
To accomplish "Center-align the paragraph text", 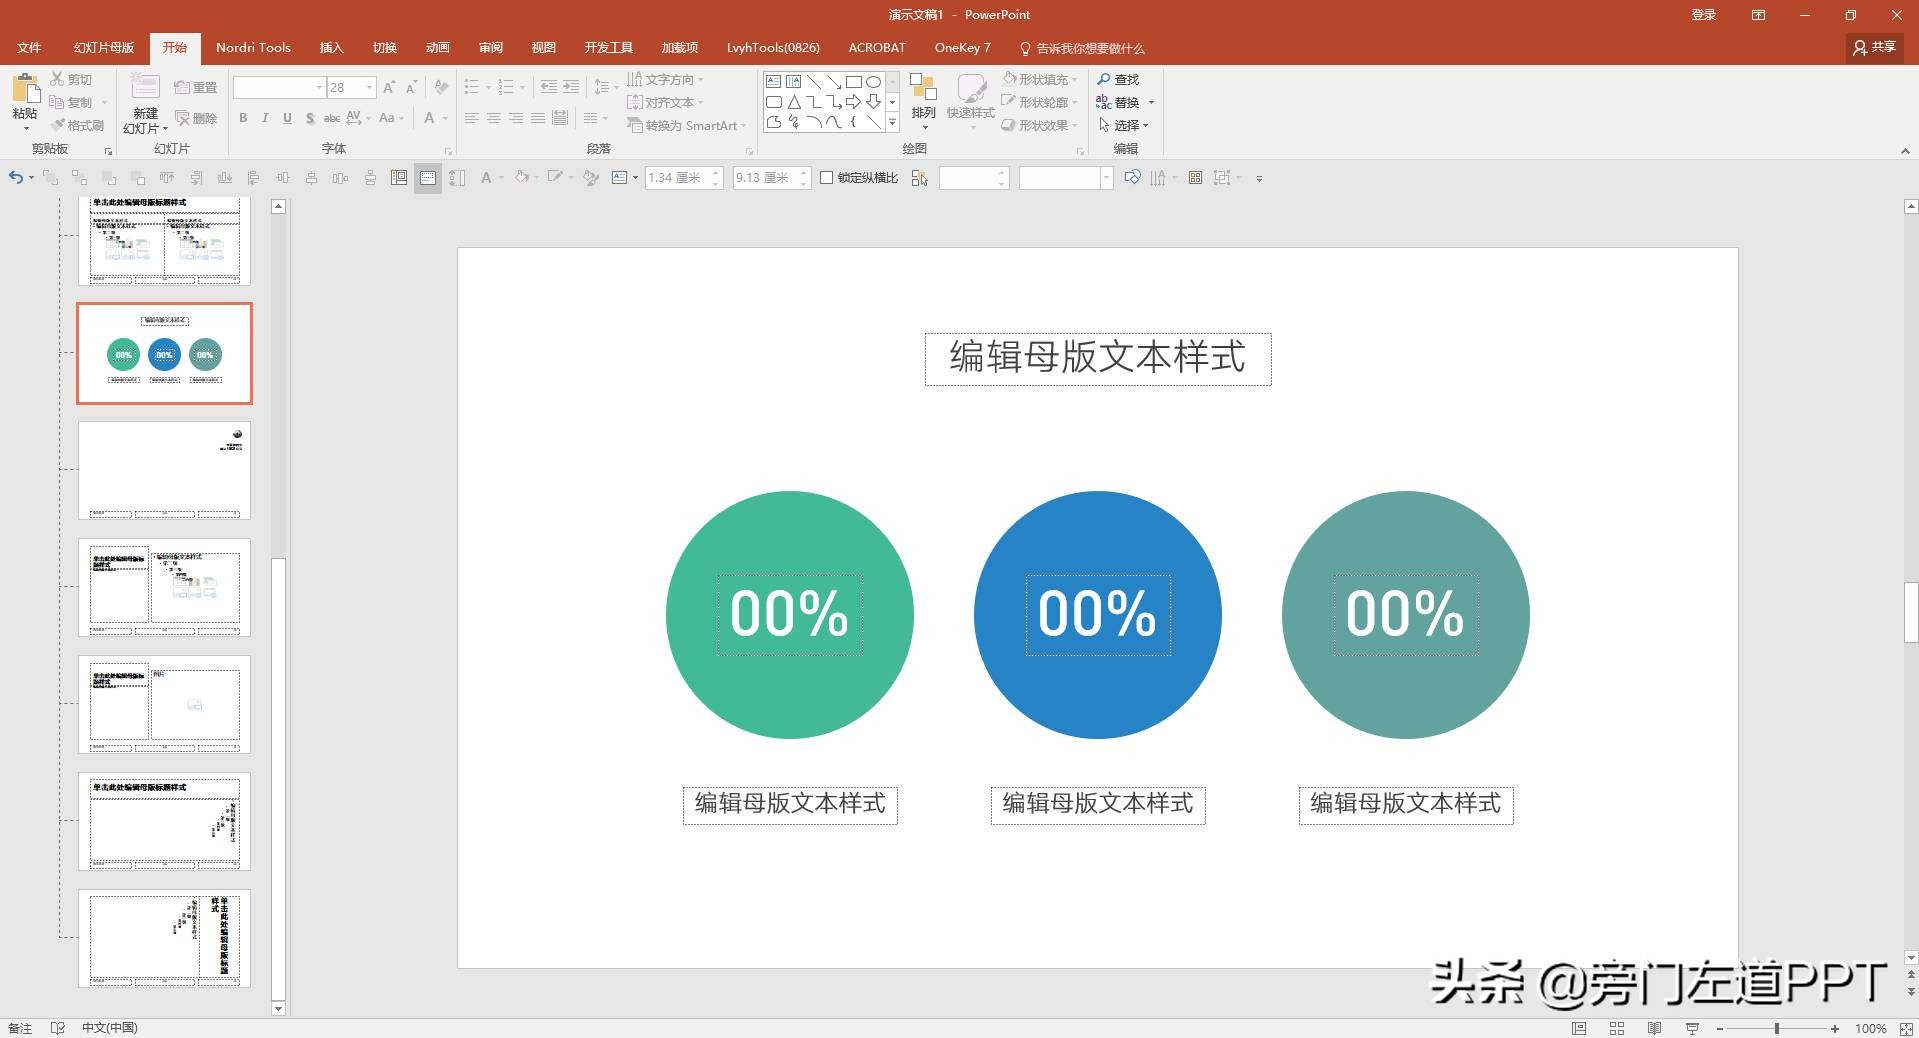I will 494,118.
